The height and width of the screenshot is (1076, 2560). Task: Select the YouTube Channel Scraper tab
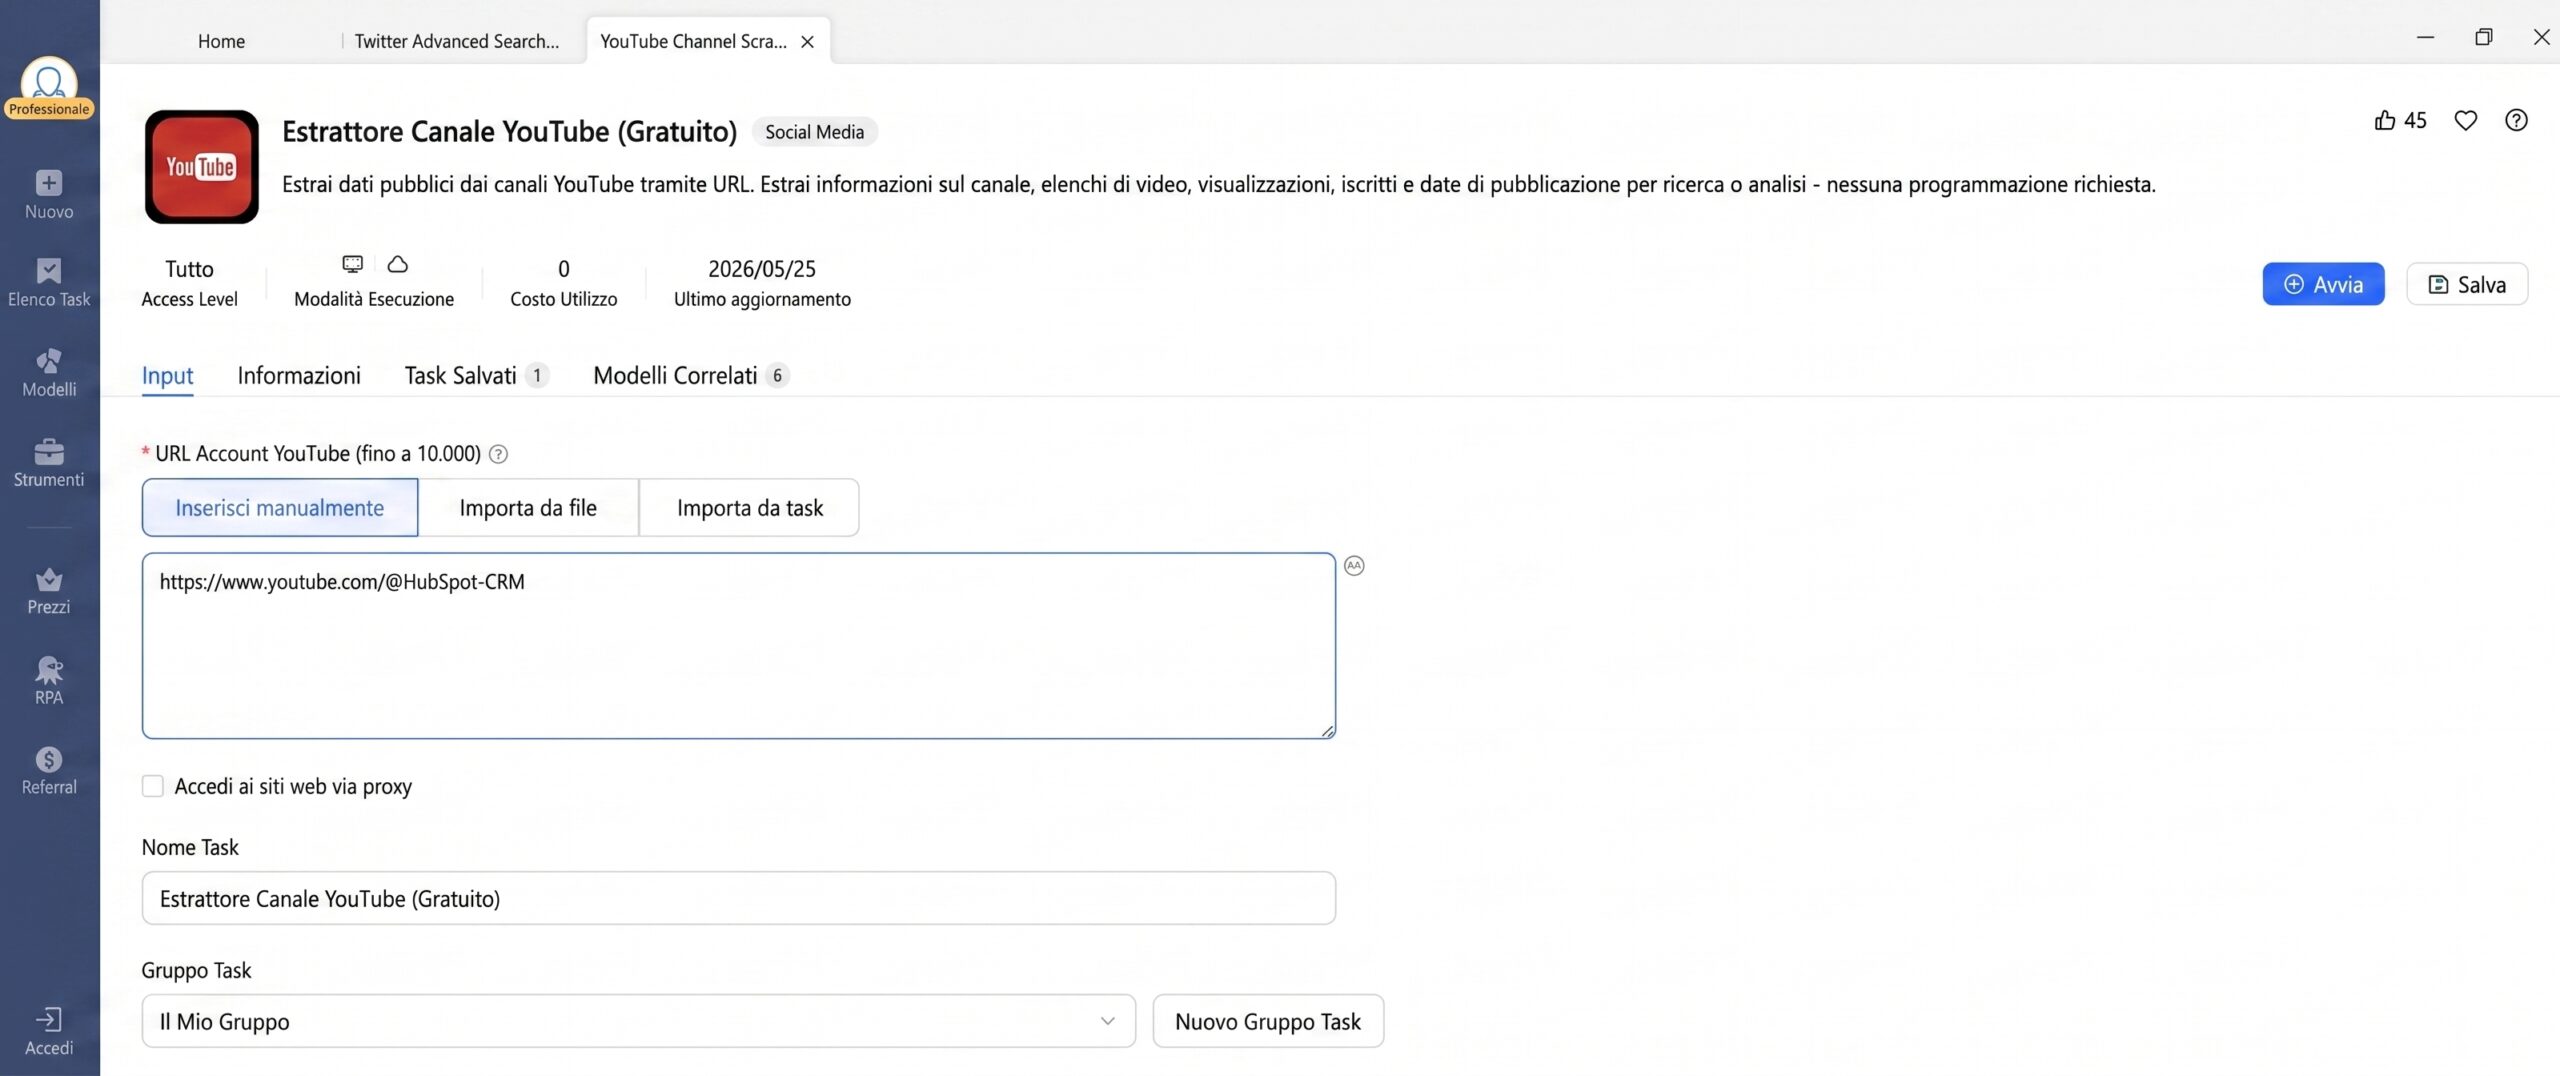[x=693, y=41]
